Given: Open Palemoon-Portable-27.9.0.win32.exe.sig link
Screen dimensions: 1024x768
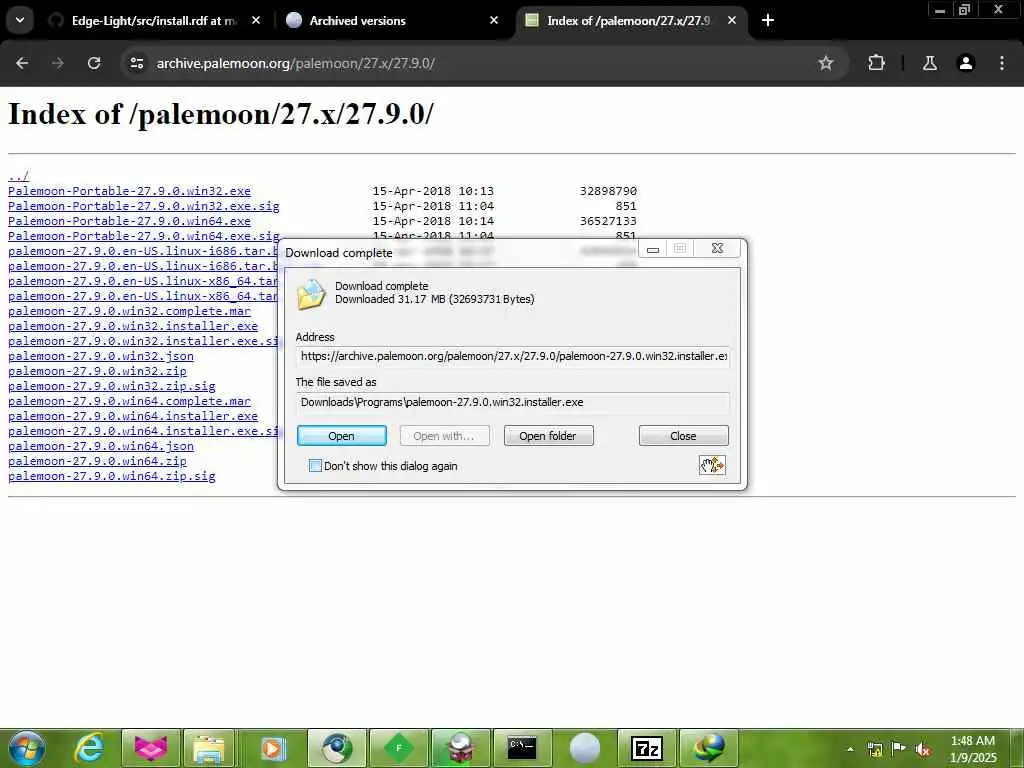Looking at the screenshot, I should [144, 206].
